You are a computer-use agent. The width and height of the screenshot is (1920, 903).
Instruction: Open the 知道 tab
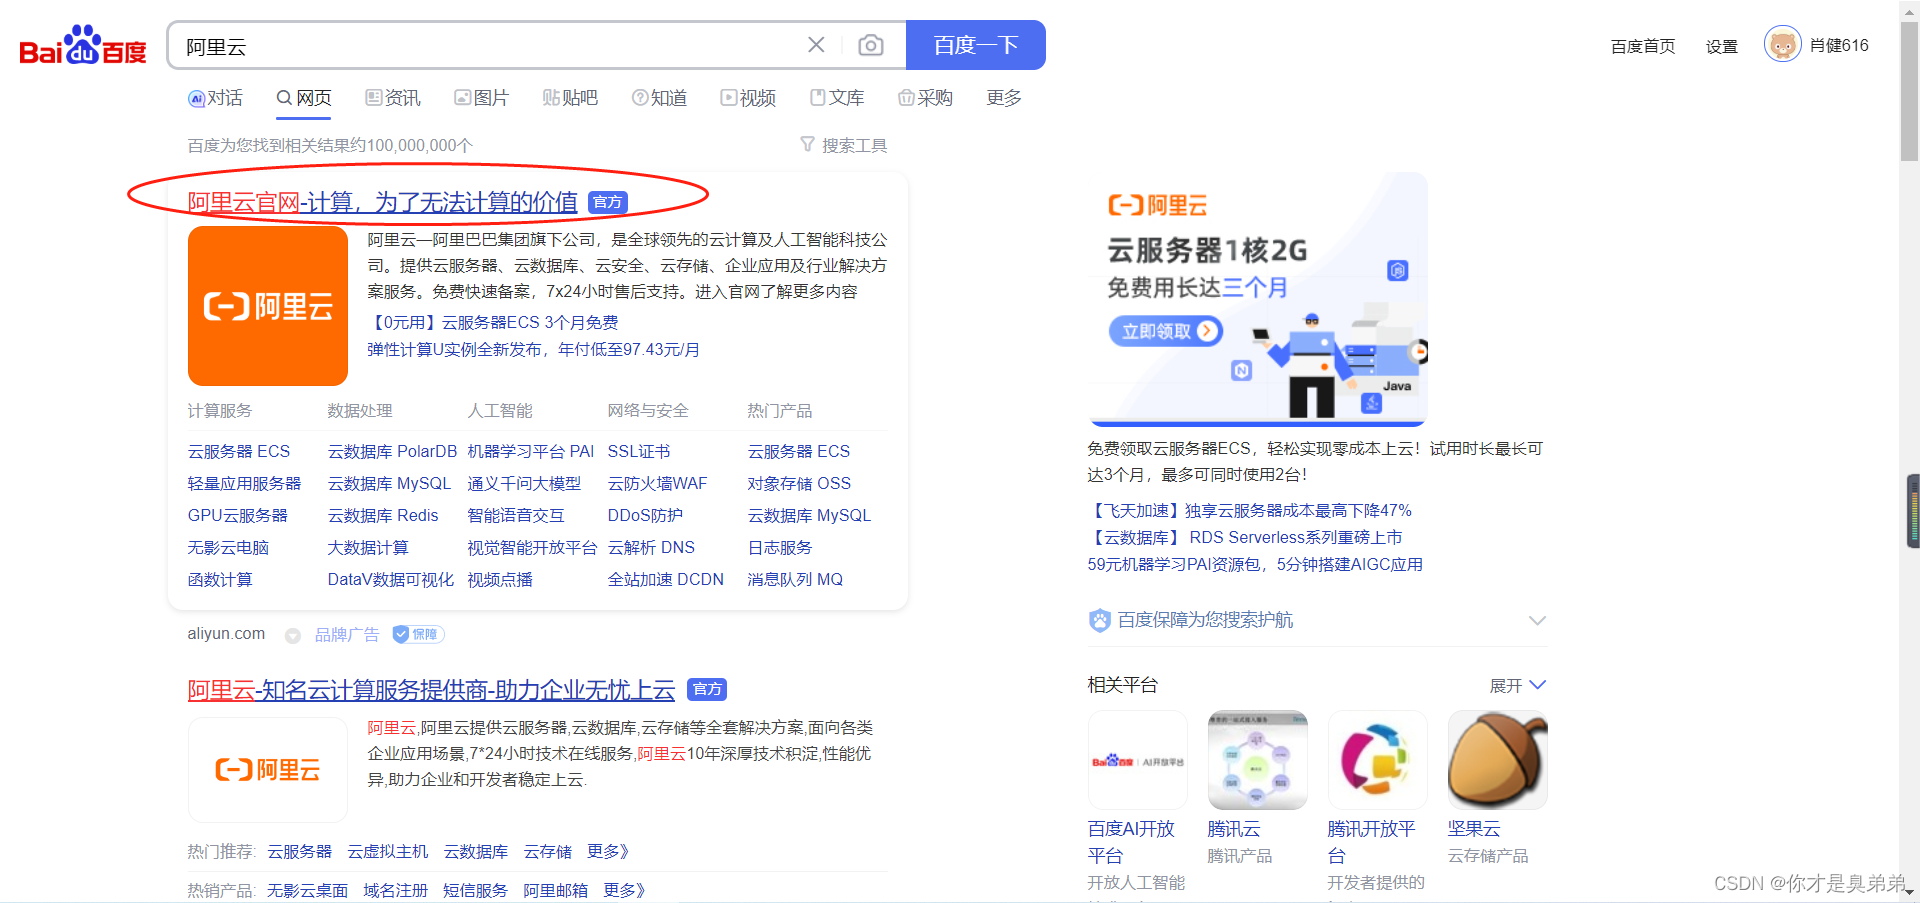tap(659, 98)
